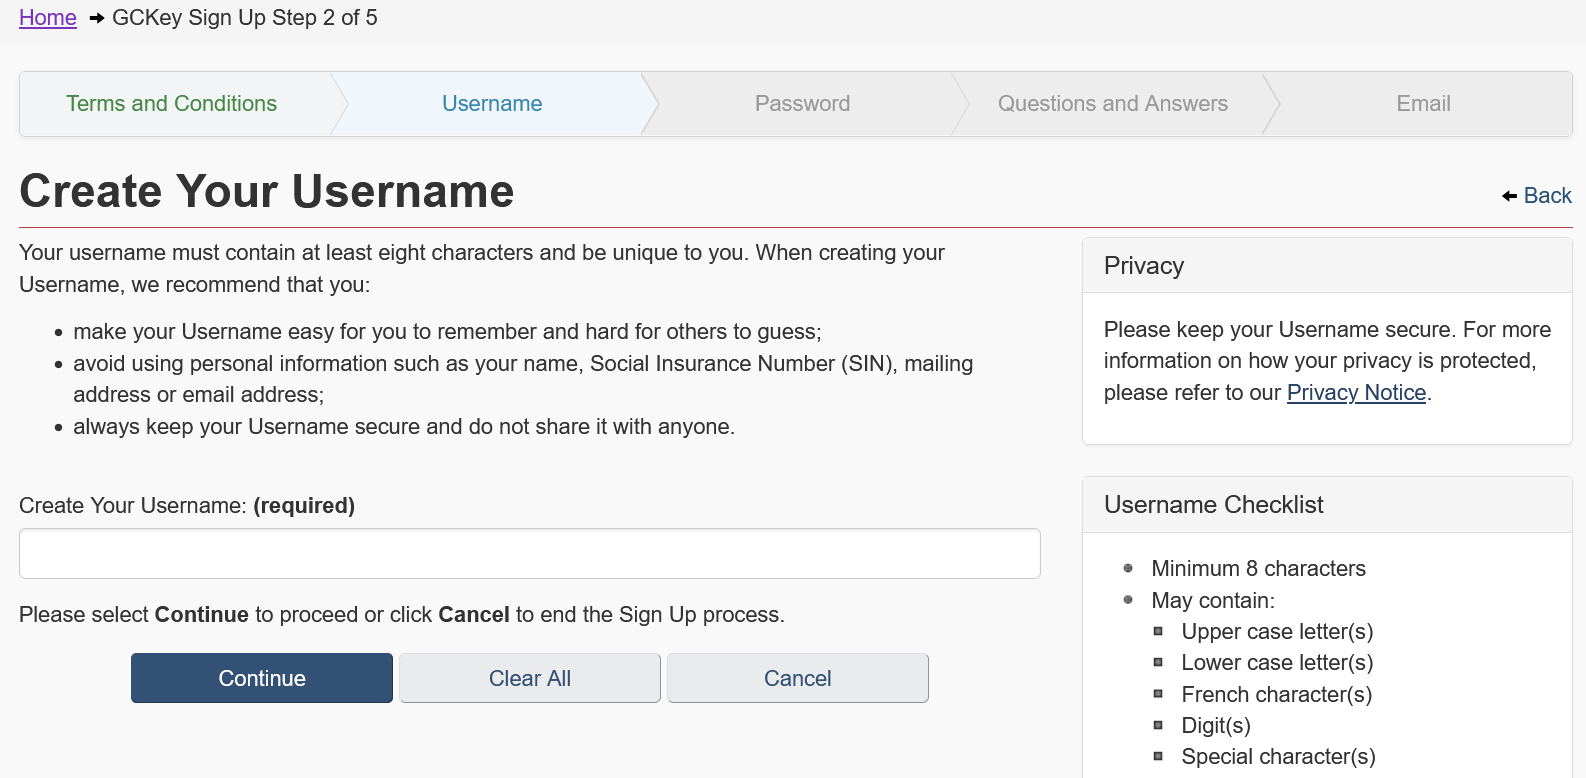The width and height of the screenshot is (1586, 778).
Task: Click the breadcrumb arrow icon after Home
Action: click(97, 18)
